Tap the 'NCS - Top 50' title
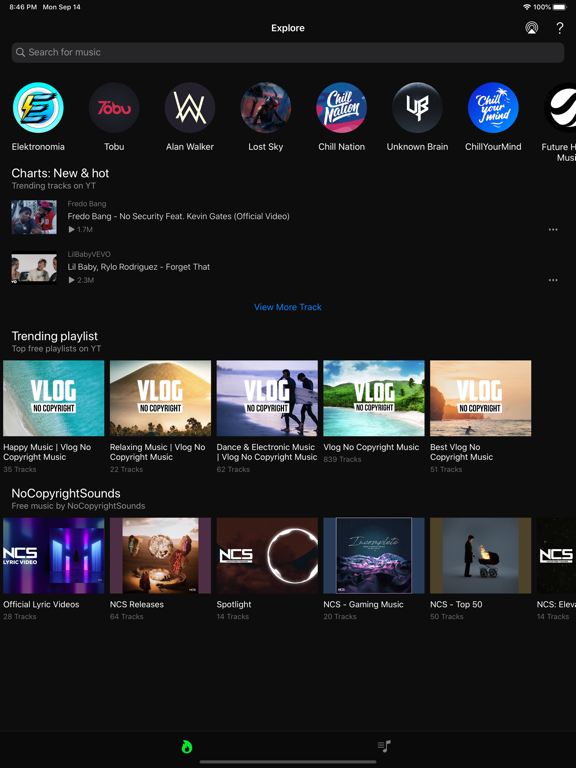 [x=456, y=604]
